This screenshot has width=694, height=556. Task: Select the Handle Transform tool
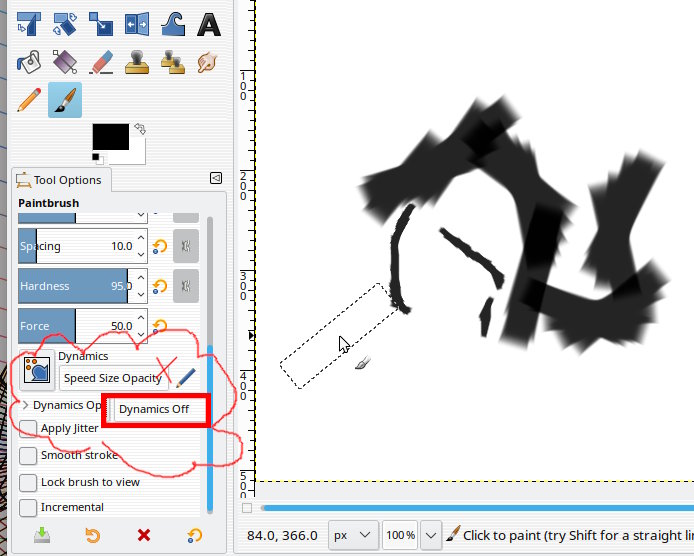pos(65,24)
